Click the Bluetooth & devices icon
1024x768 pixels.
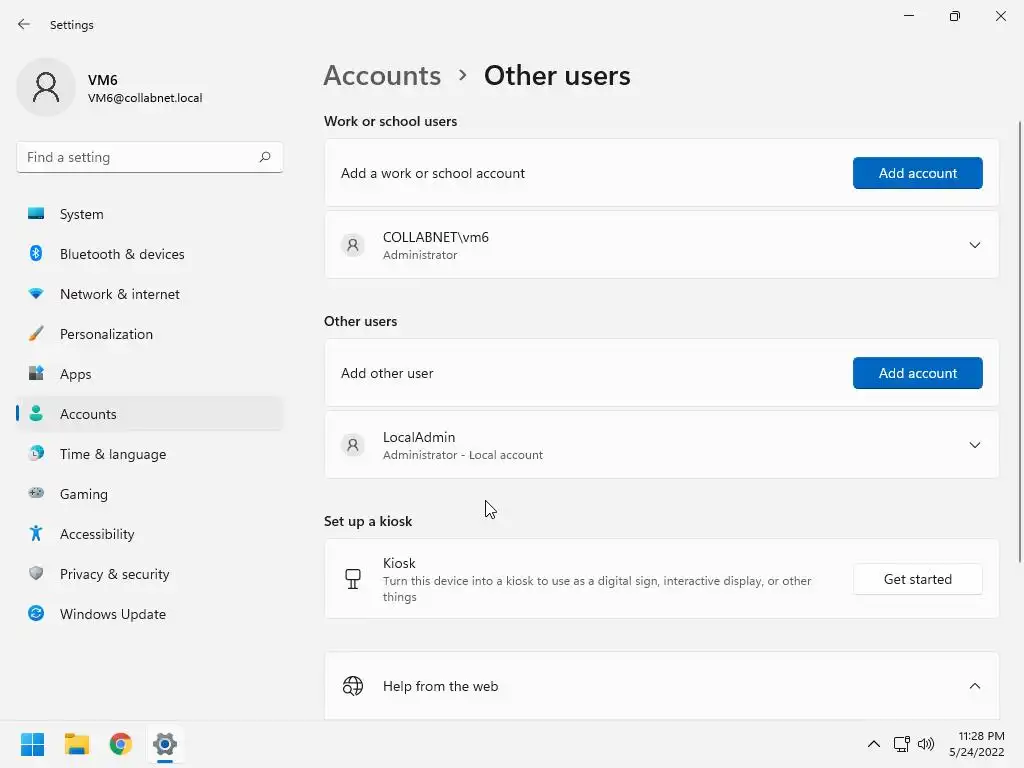pos(36,254)
